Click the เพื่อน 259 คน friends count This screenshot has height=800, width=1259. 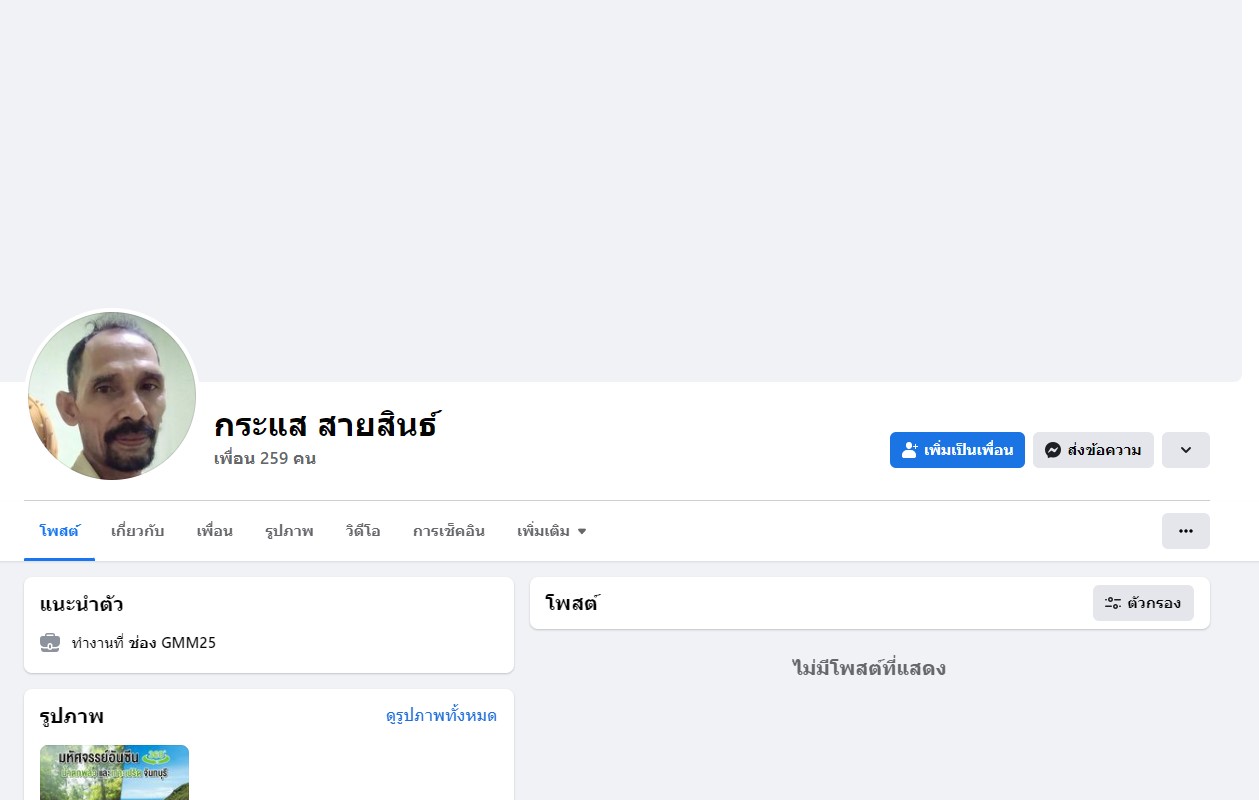pos(265,459)
